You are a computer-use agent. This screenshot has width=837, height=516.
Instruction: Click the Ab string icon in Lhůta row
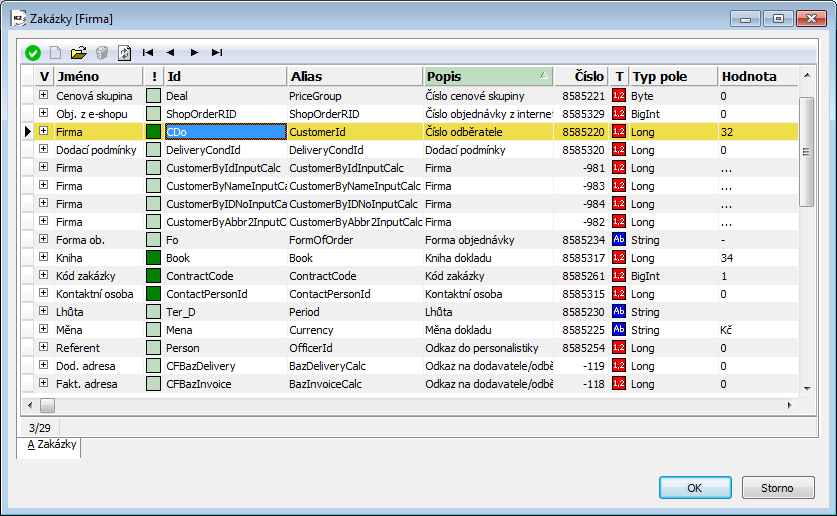[x=619, y=312]
